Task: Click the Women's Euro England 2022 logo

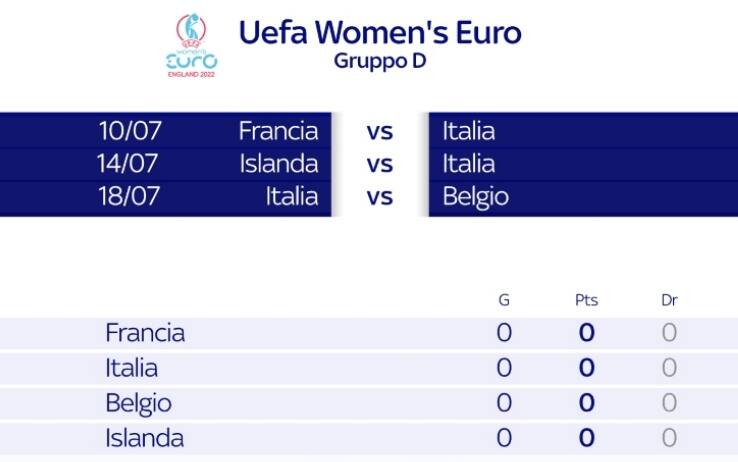Action: click(191, 46)
